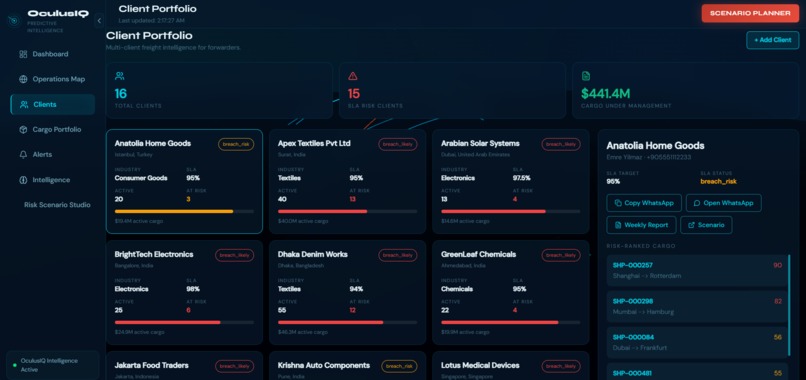806x380 pixels.
Task: Open the Krishna Auto Components card
Action: pos(347,366)
